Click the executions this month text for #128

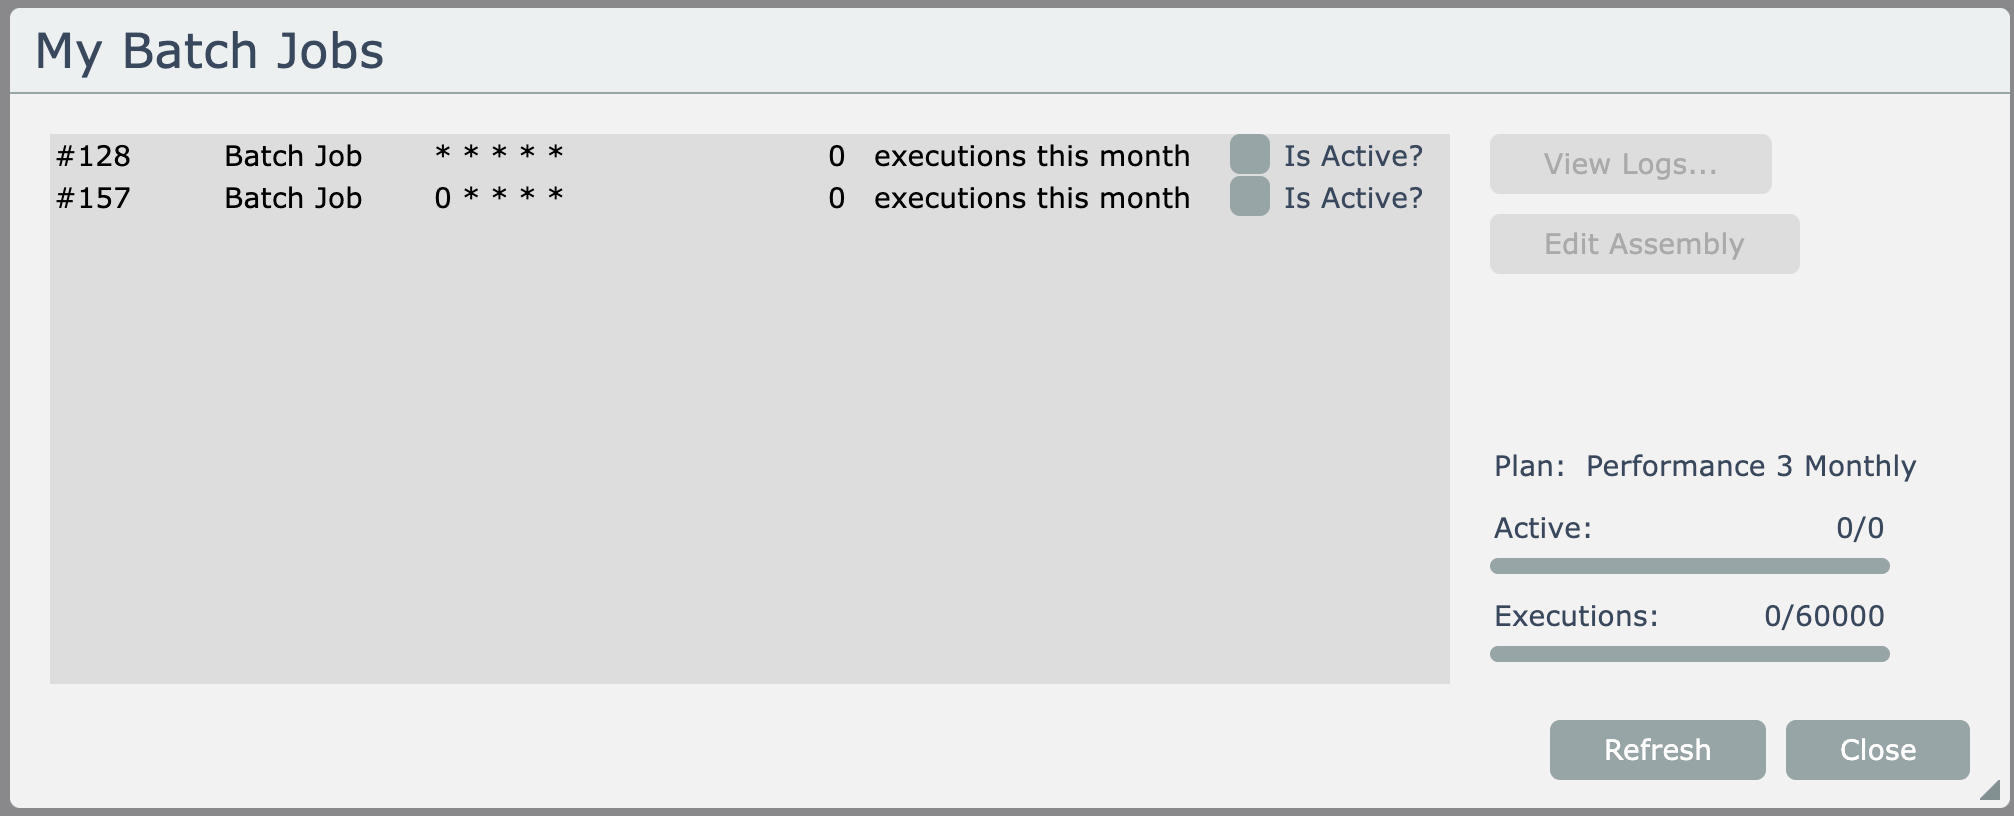[x=1031, y=156]
